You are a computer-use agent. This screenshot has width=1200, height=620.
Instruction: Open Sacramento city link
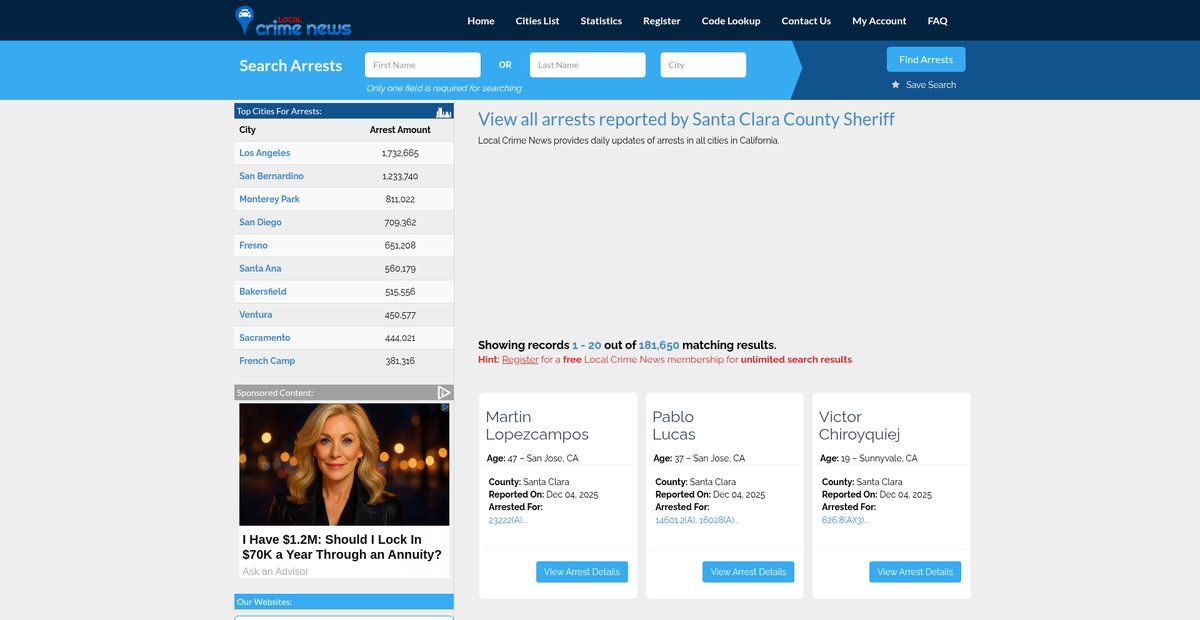point(265,338)
